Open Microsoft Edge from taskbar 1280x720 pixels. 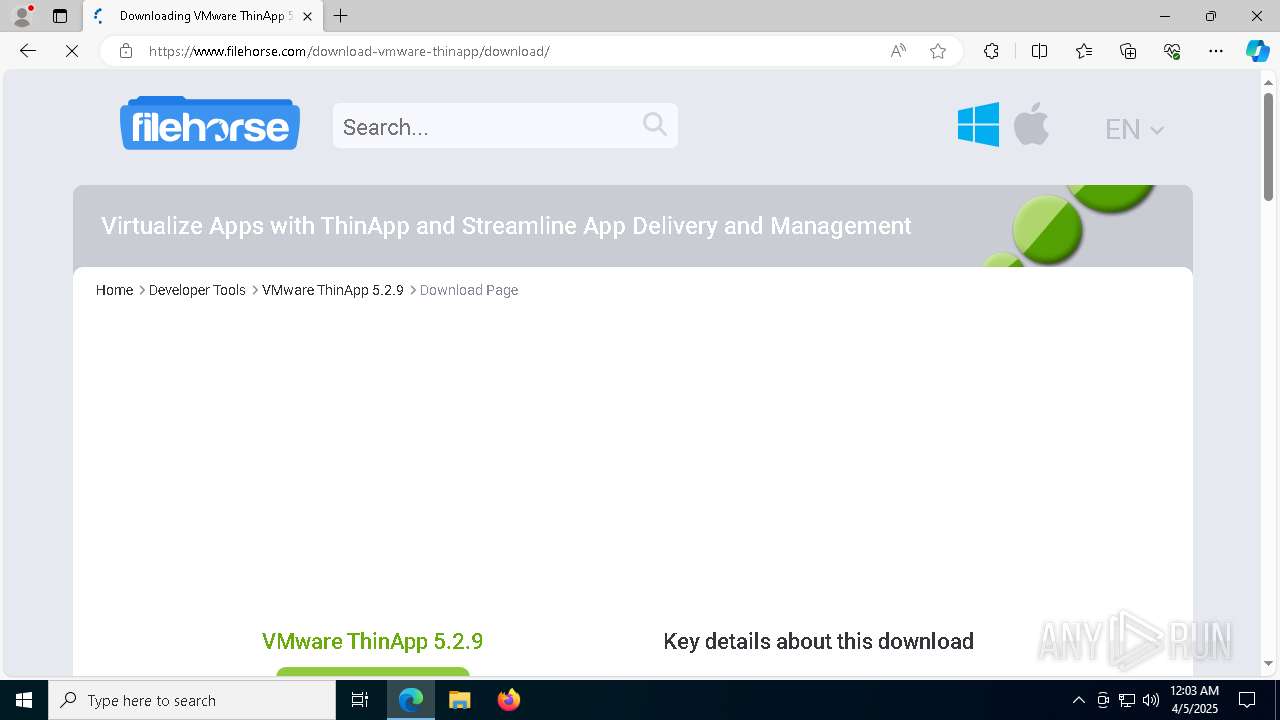tap(411, 700)
